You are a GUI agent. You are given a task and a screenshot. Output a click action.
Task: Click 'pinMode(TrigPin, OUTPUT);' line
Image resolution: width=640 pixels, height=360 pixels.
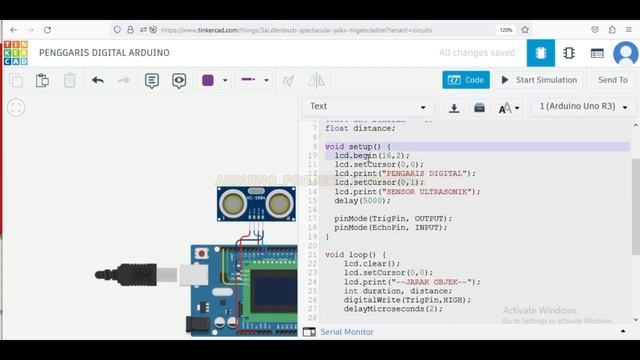[x=393, y=218]
